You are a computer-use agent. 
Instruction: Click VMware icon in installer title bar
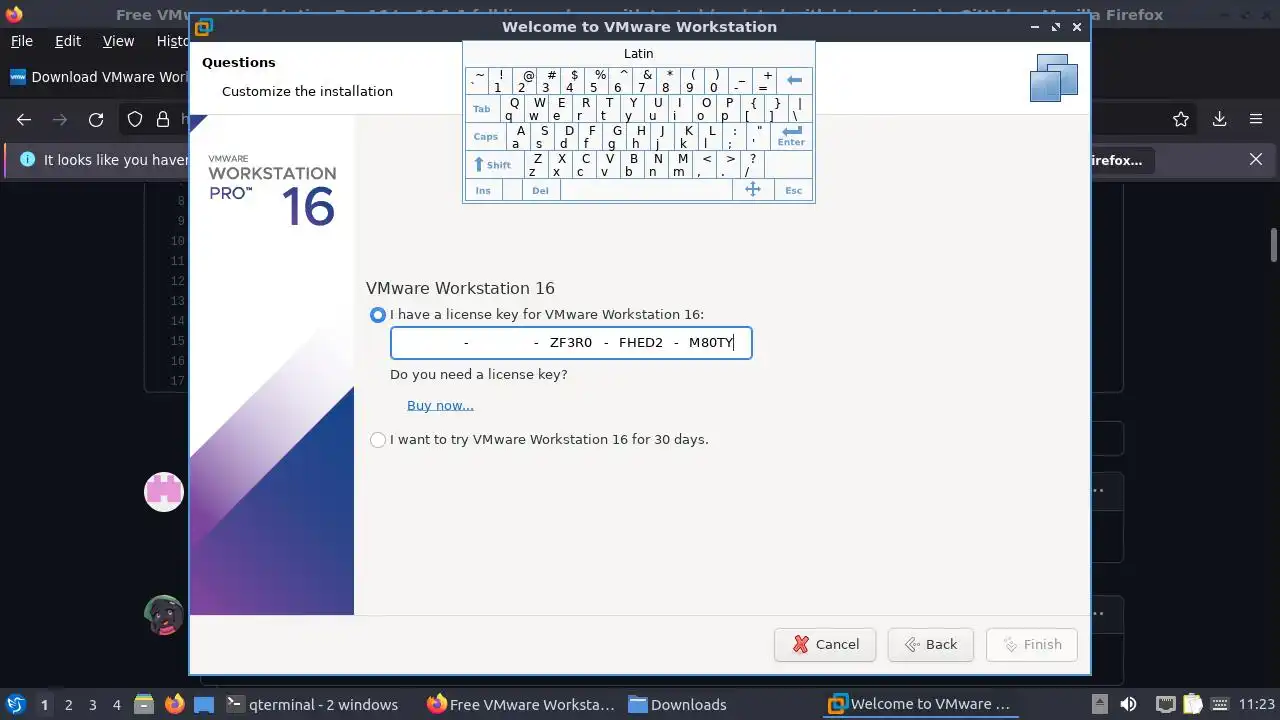tap(202, 27)
